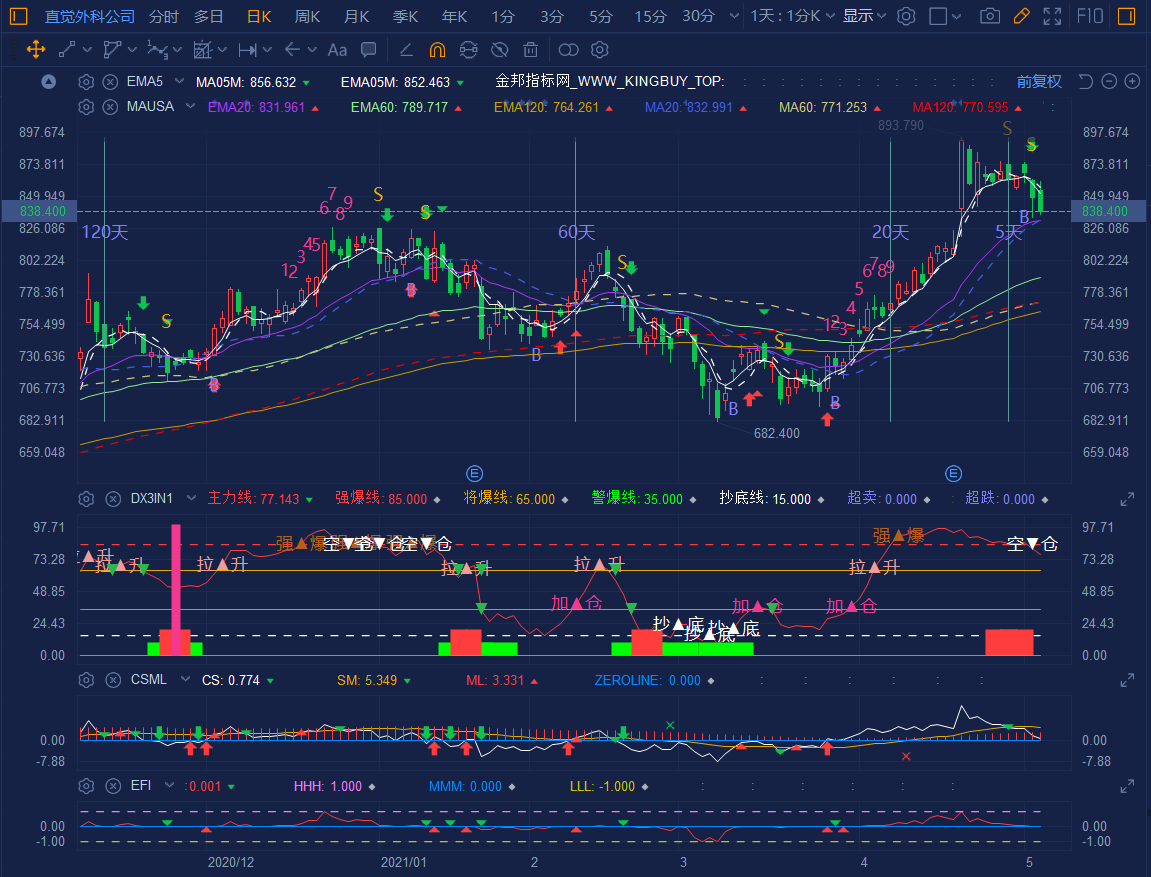Delete drawings with trash icon
The image size is (1151, 877).
click(x=531, y=50)
